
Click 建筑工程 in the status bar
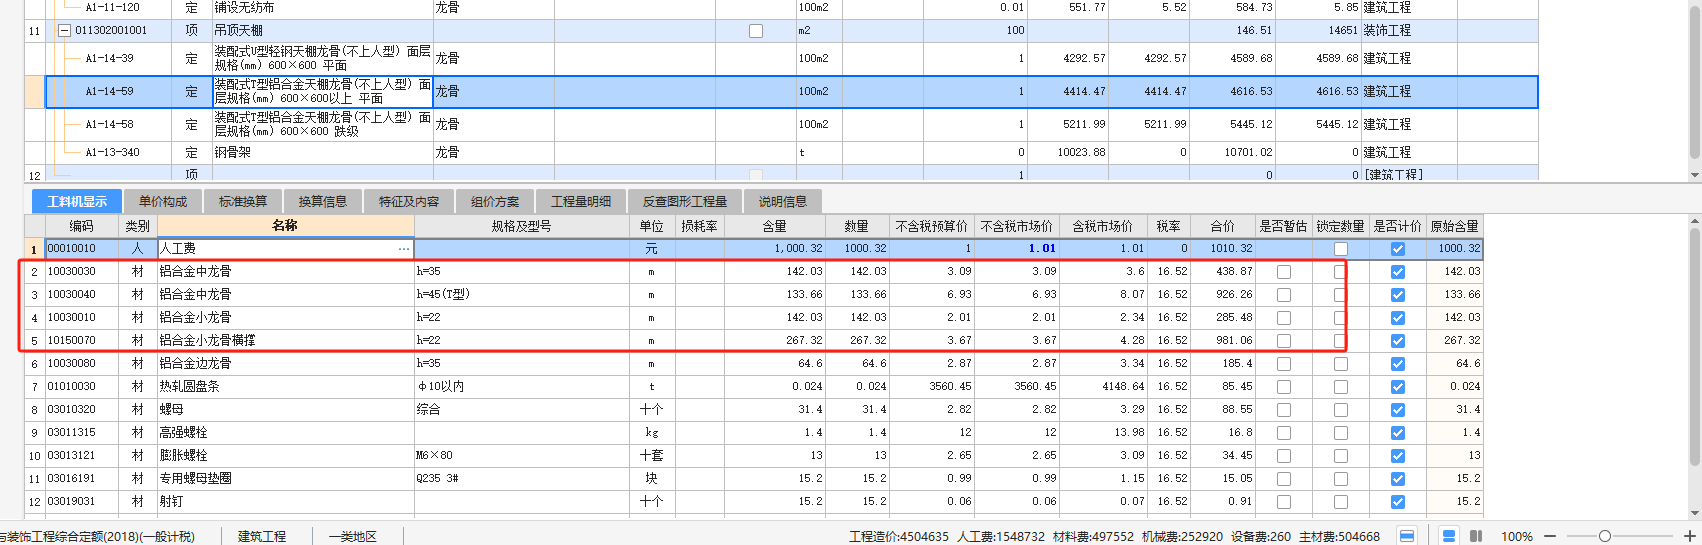[x=262, y=537]
